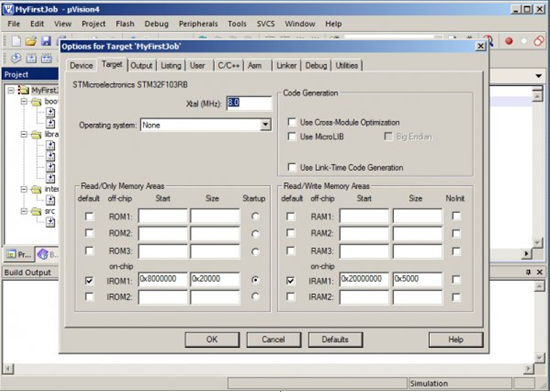
Task: Select the ROM1 Startup radio button
Action: (255, 216)
